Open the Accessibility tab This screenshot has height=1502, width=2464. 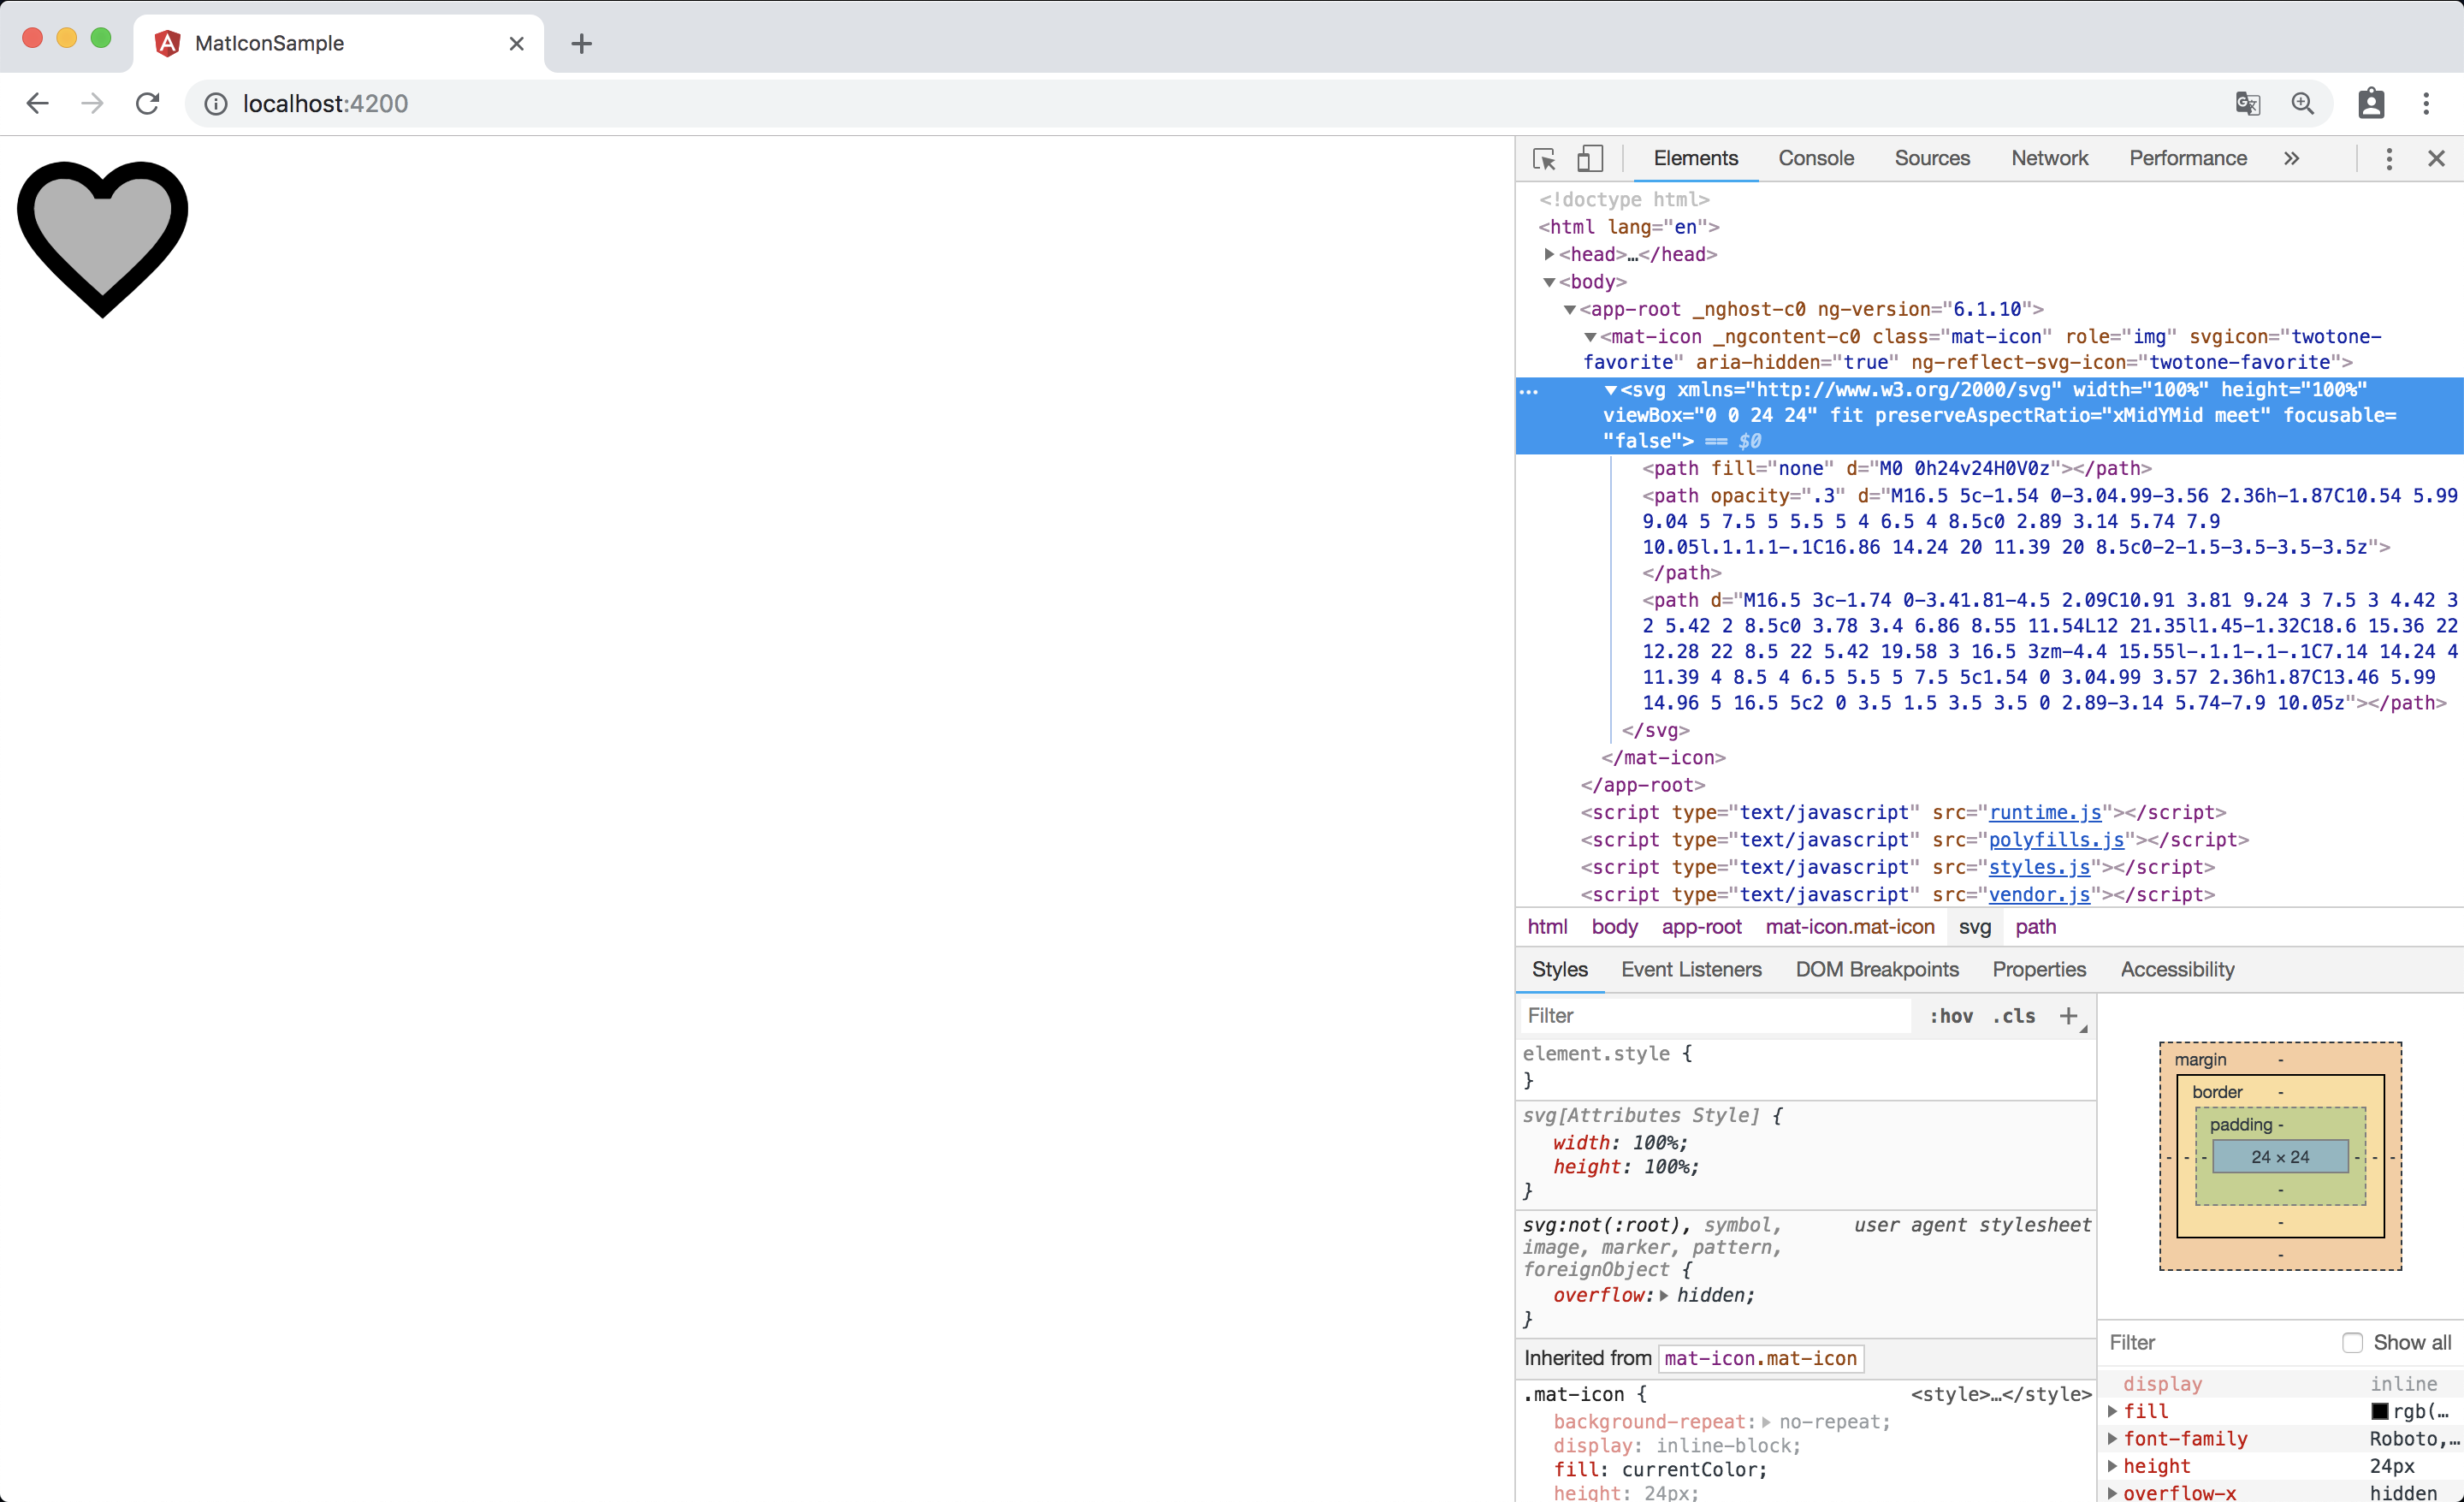(2177, 969)
